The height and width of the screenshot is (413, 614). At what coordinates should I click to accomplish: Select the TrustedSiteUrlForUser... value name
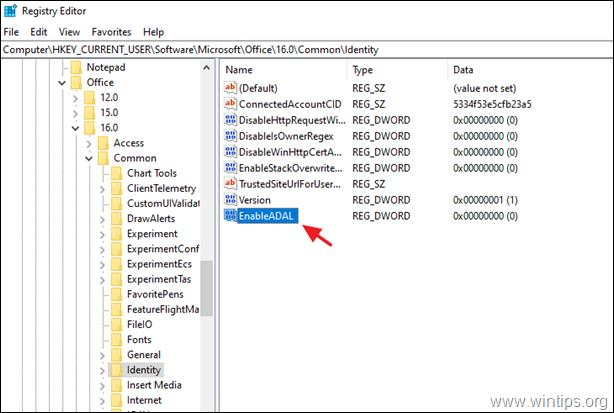[290, 184]
